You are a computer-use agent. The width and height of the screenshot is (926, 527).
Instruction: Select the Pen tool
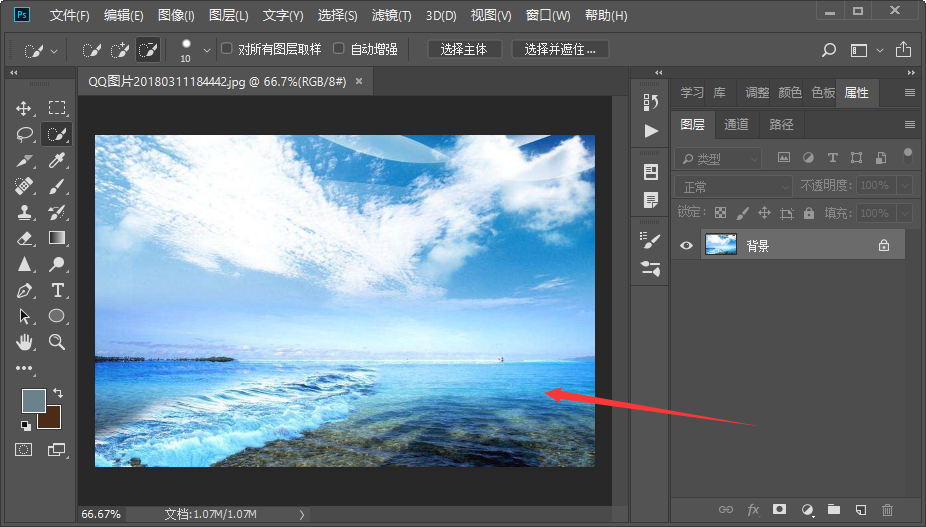point(24,290)
